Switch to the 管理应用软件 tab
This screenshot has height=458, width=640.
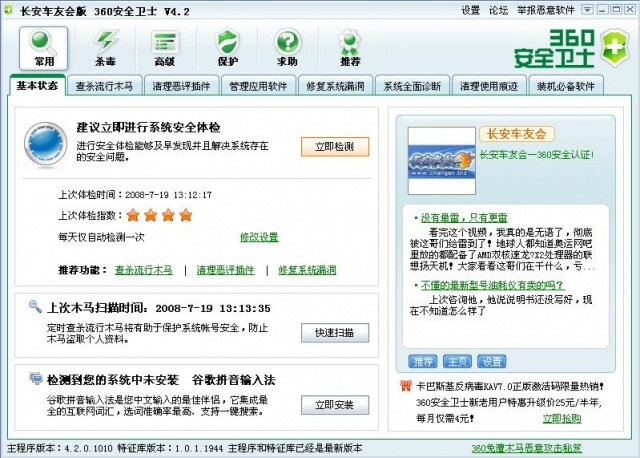click(x=258, y=86)
